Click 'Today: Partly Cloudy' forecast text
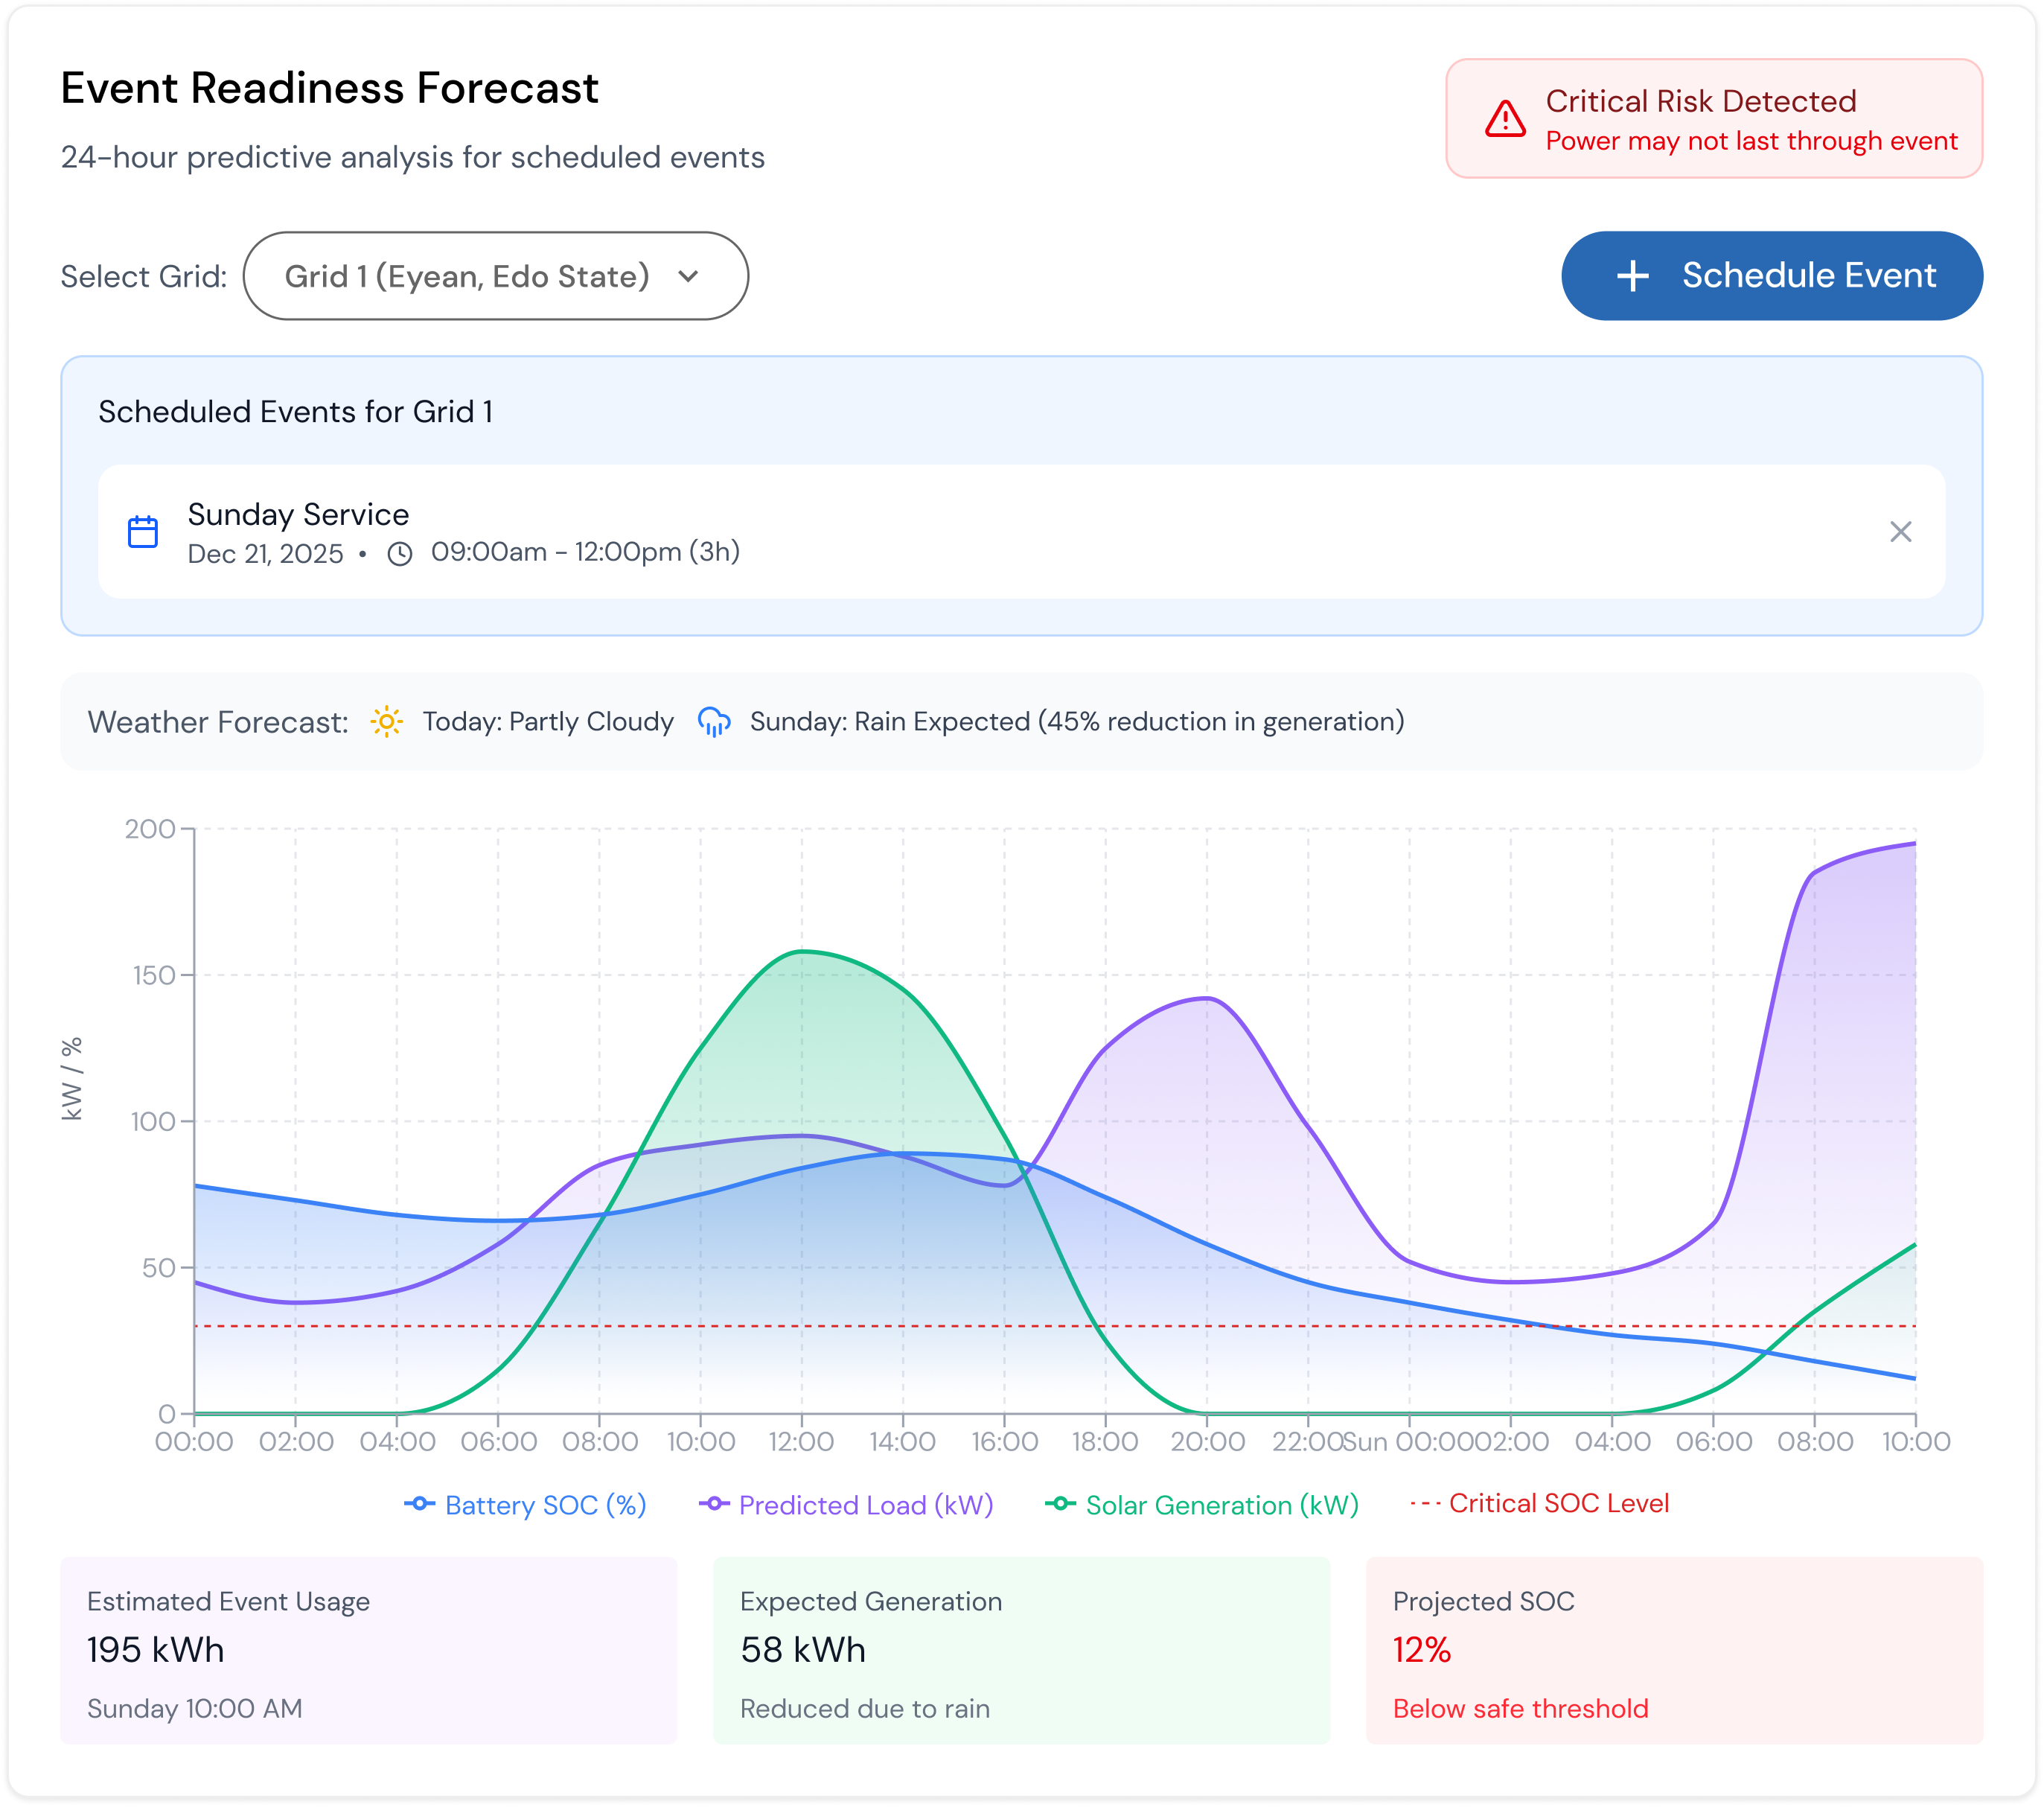 (548, 721)
